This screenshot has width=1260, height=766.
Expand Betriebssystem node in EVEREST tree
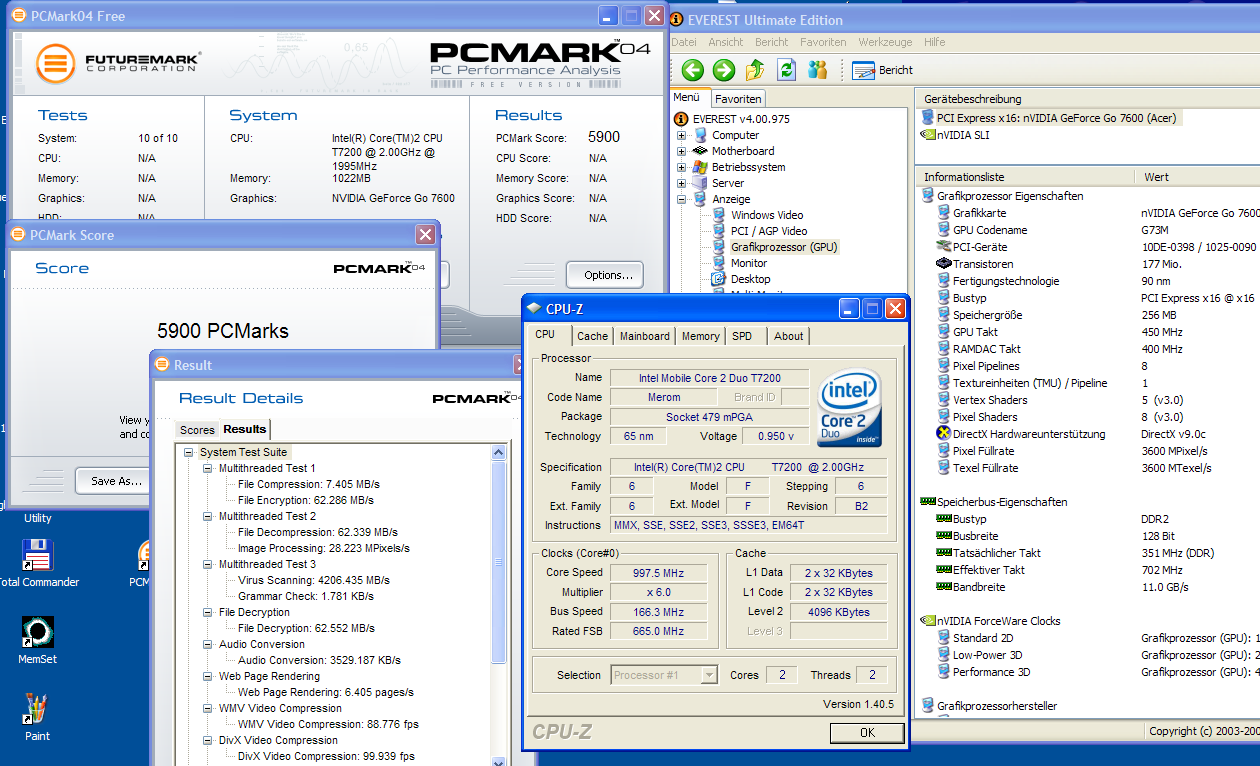click(682, 167)
